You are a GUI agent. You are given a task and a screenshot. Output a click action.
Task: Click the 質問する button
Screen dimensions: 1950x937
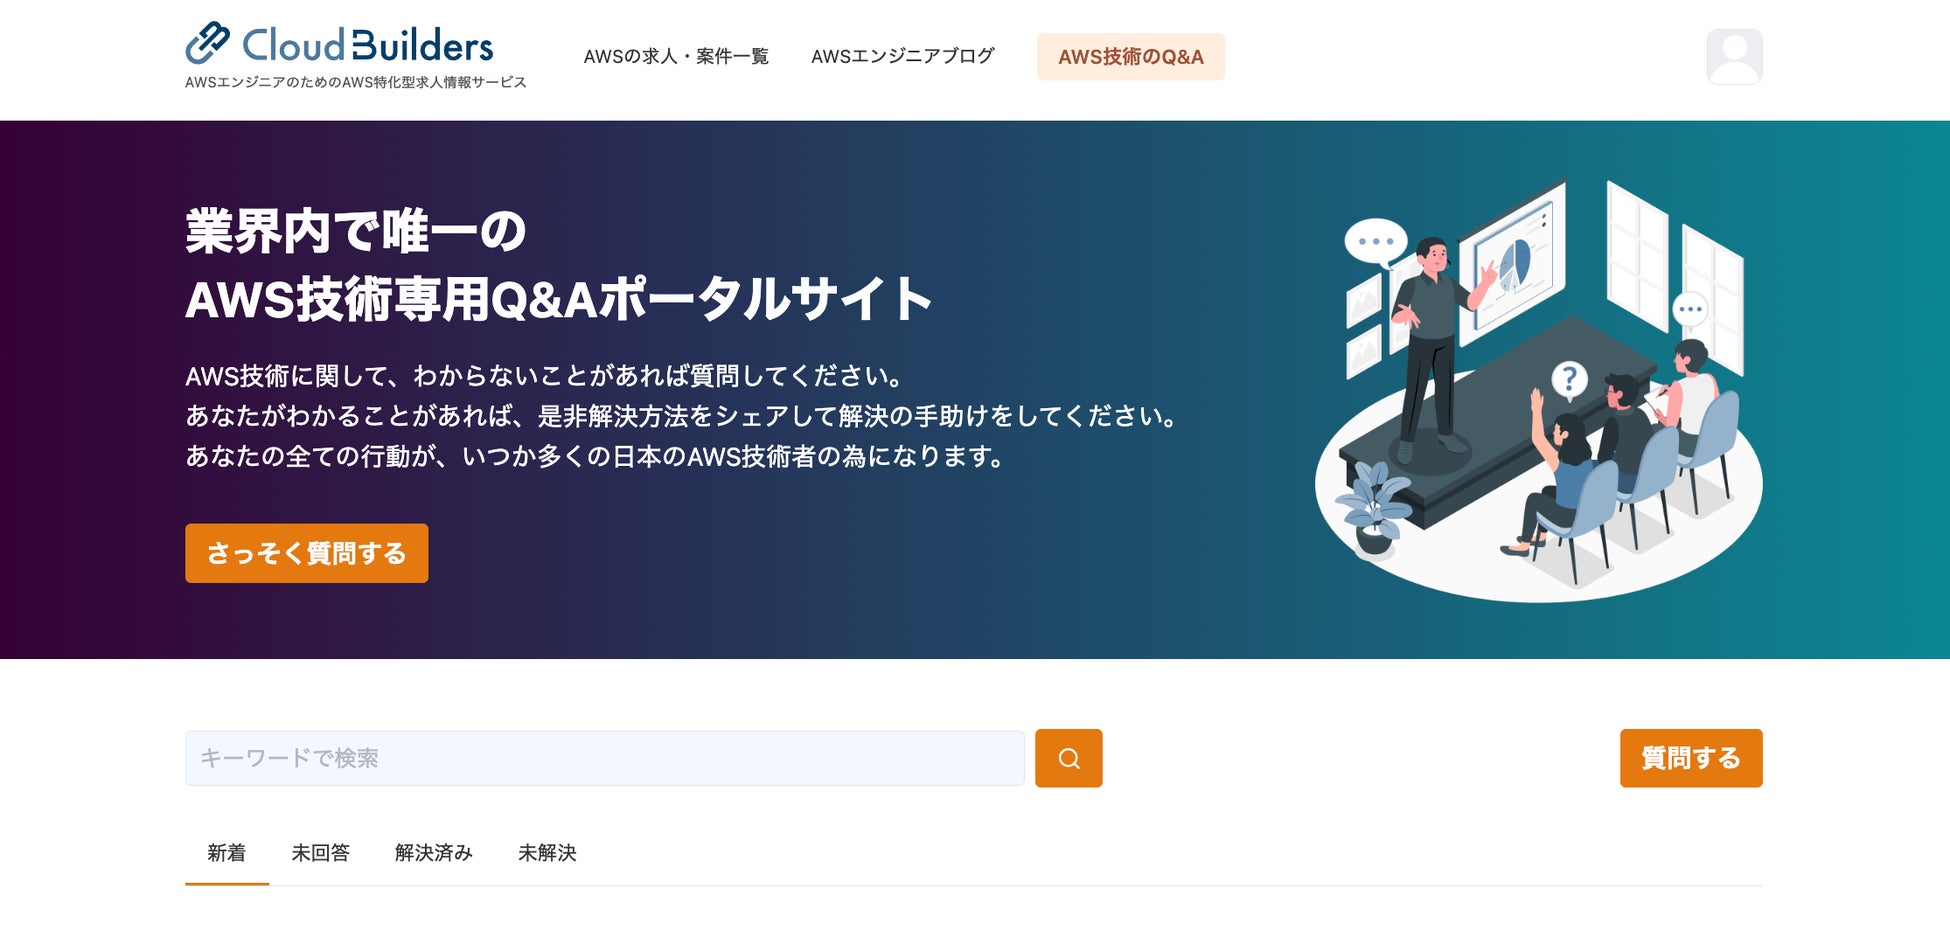pos(1691,758)
